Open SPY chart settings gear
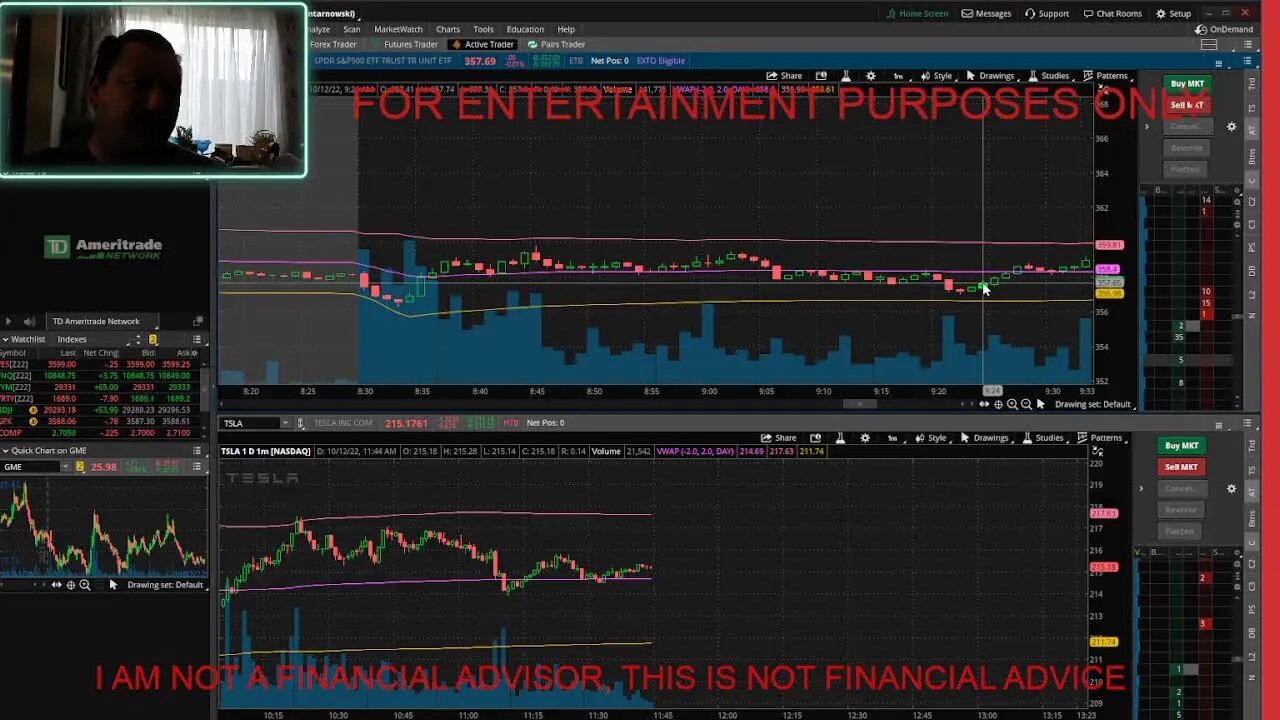This screenshot has width=1280, height=720. (870, 76)
